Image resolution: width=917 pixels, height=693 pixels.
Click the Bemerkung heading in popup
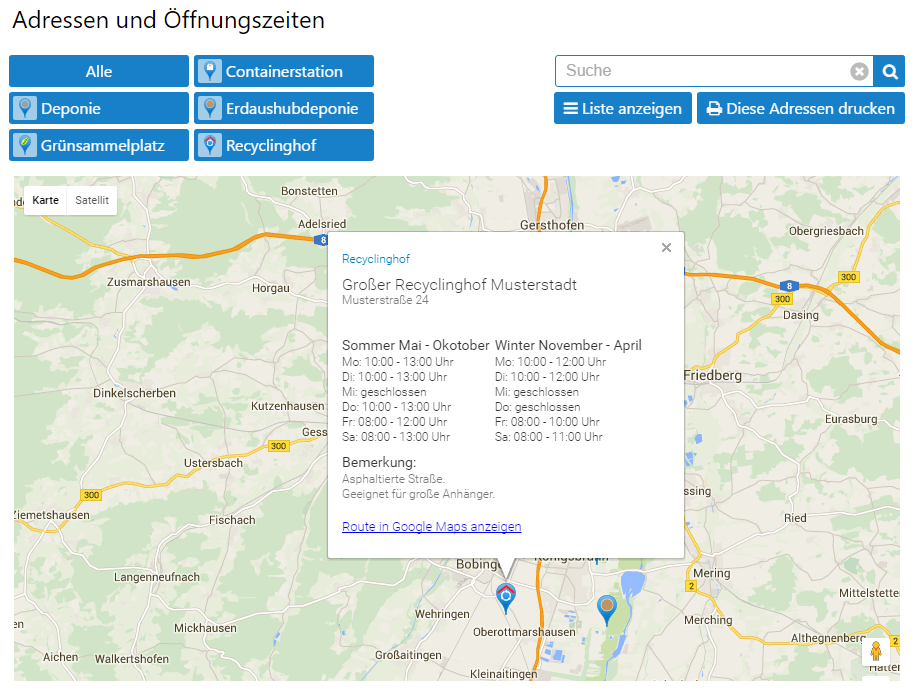point(379,462)
